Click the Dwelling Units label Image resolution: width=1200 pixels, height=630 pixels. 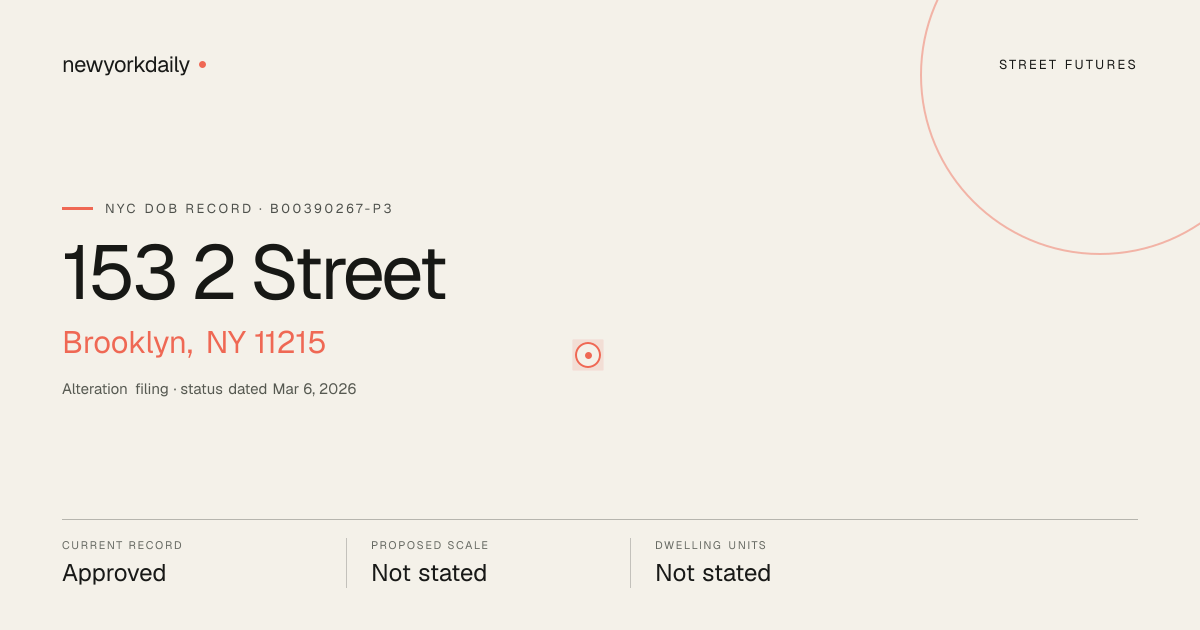[x=711, y=546]
